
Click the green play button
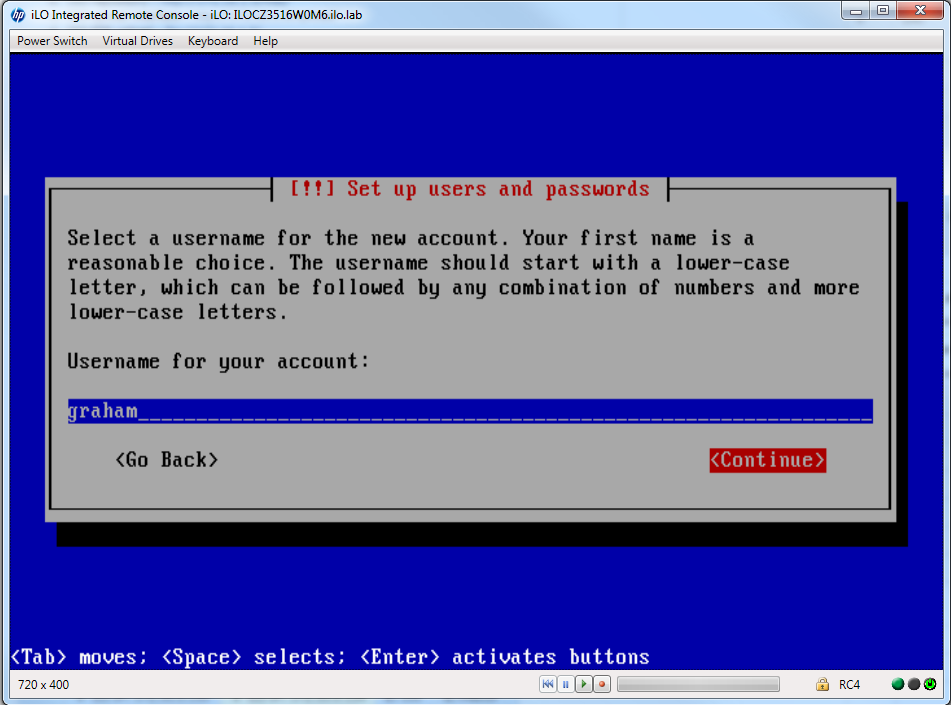pos(583,684)
